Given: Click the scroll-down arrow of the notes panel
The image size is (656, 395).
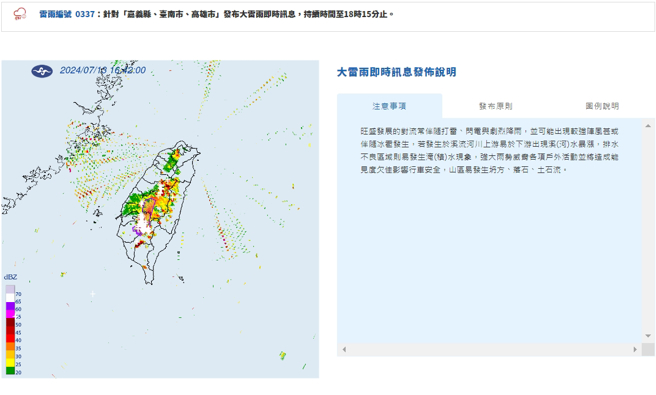Looking at the screenshot, I should click(648, 336).
